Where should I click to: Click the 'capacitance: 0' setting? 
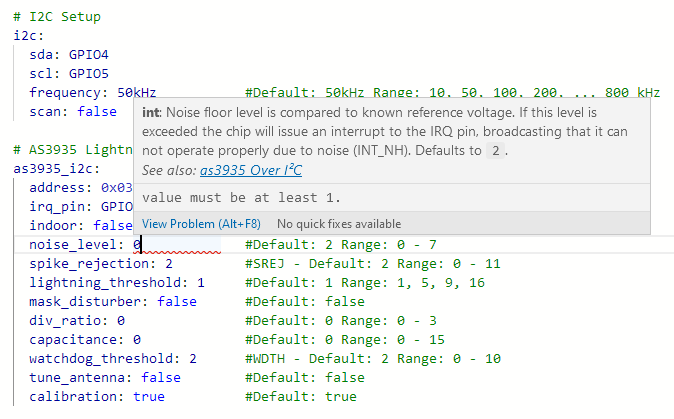(x=85, y=339)
